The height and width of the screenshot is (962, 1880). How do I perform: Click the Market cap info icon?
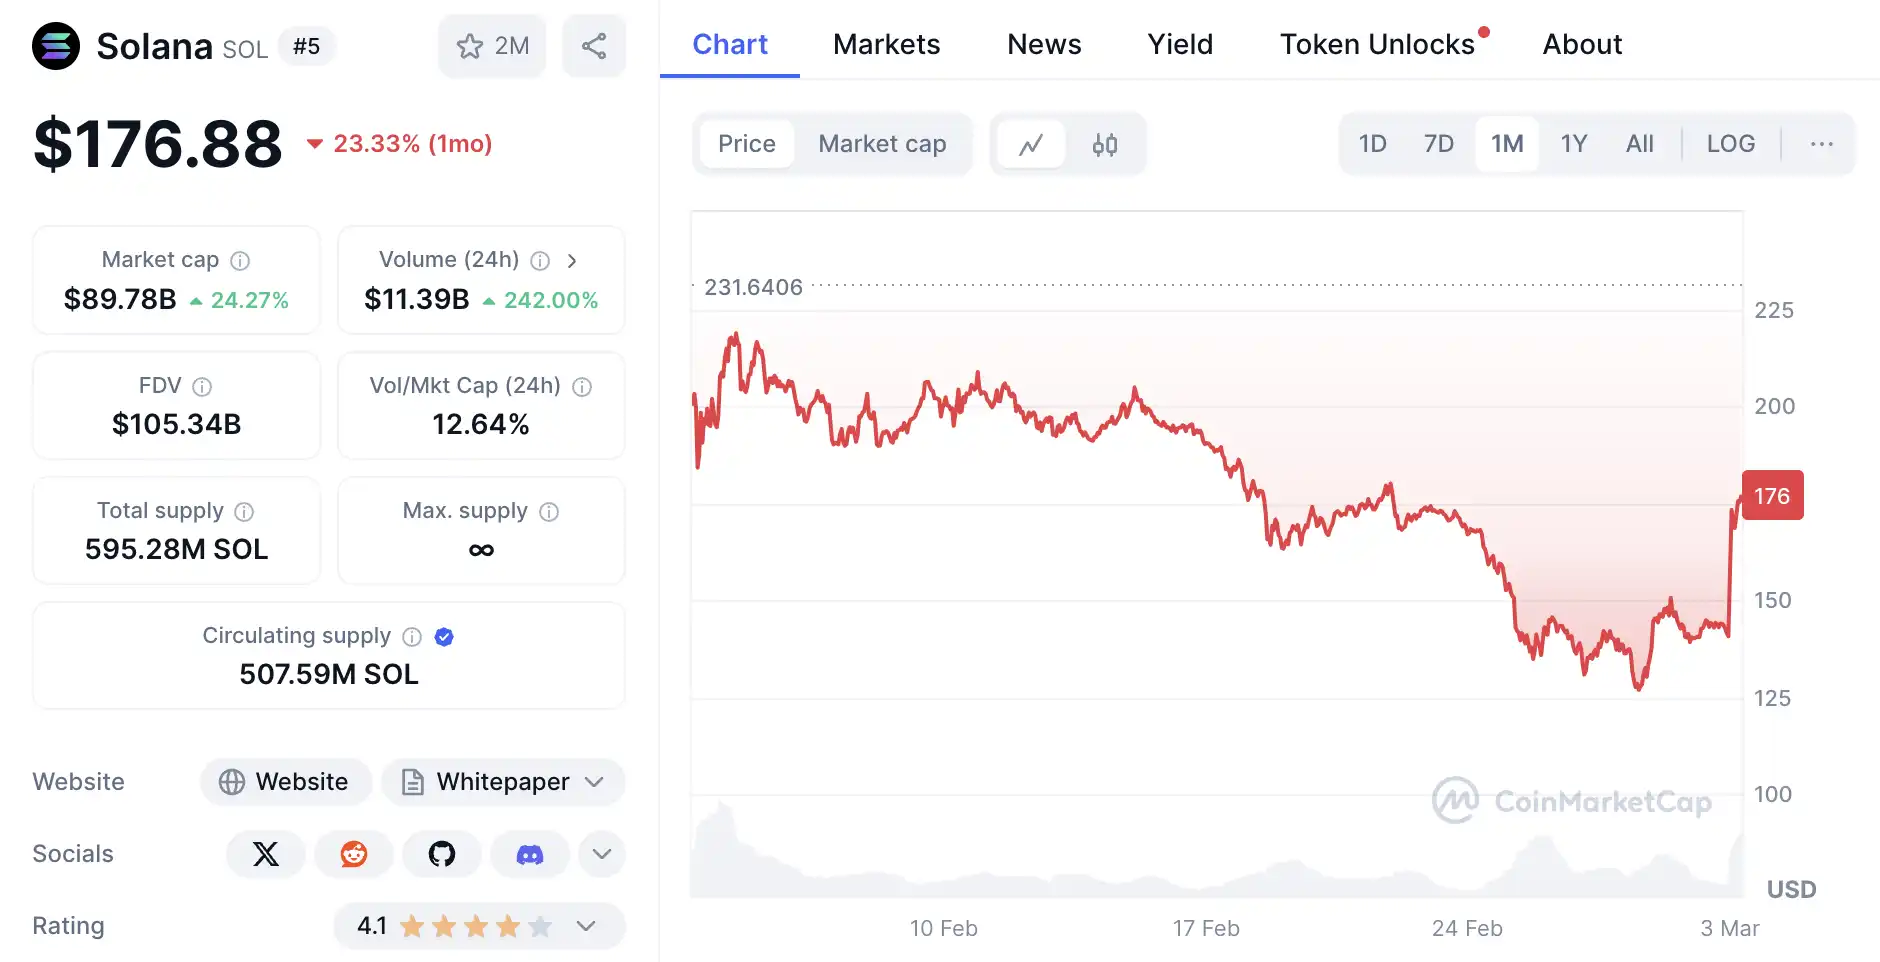point(240,261)
